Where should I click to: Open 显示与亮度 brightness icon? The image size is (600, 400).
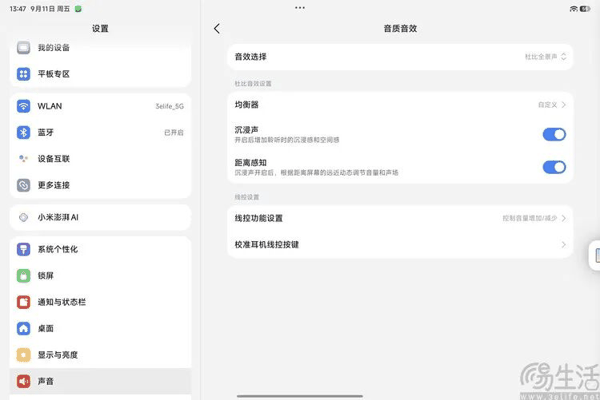point(23,355)
